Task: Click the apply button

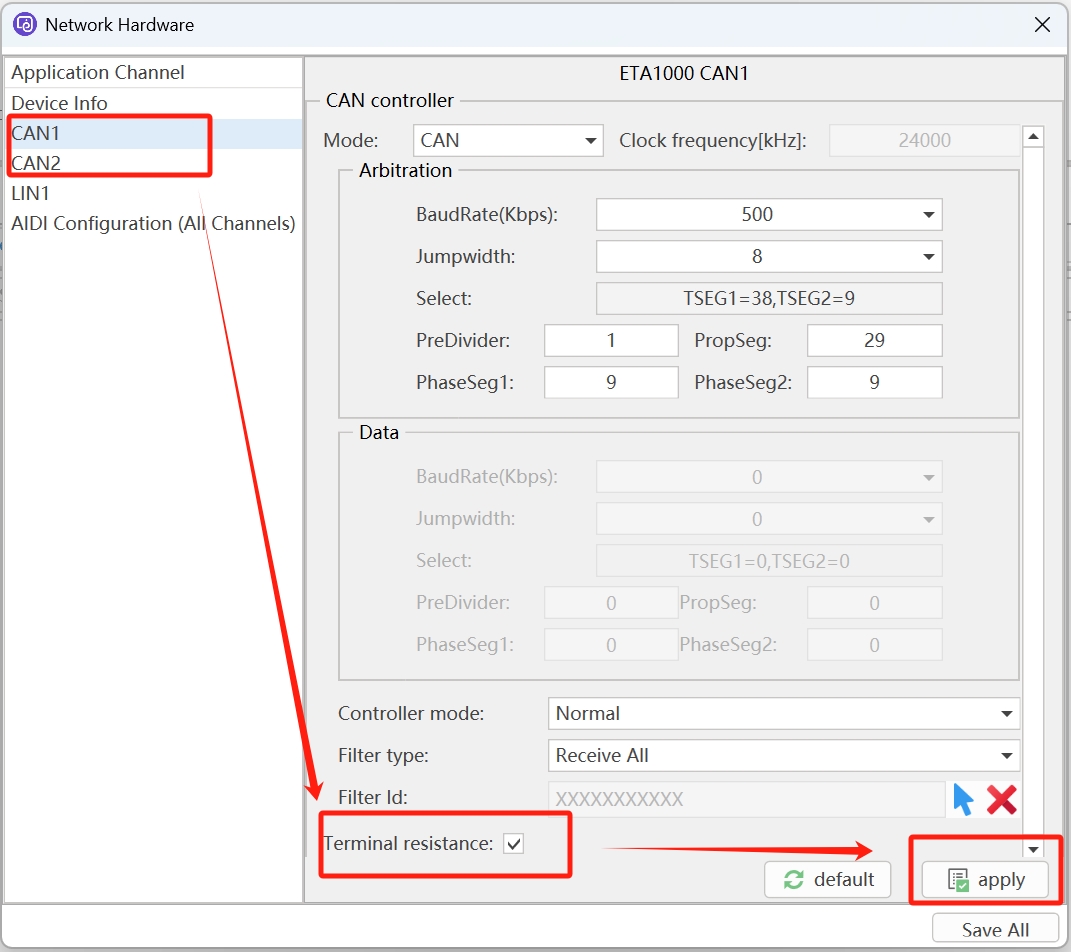Action: pos(986,880)
